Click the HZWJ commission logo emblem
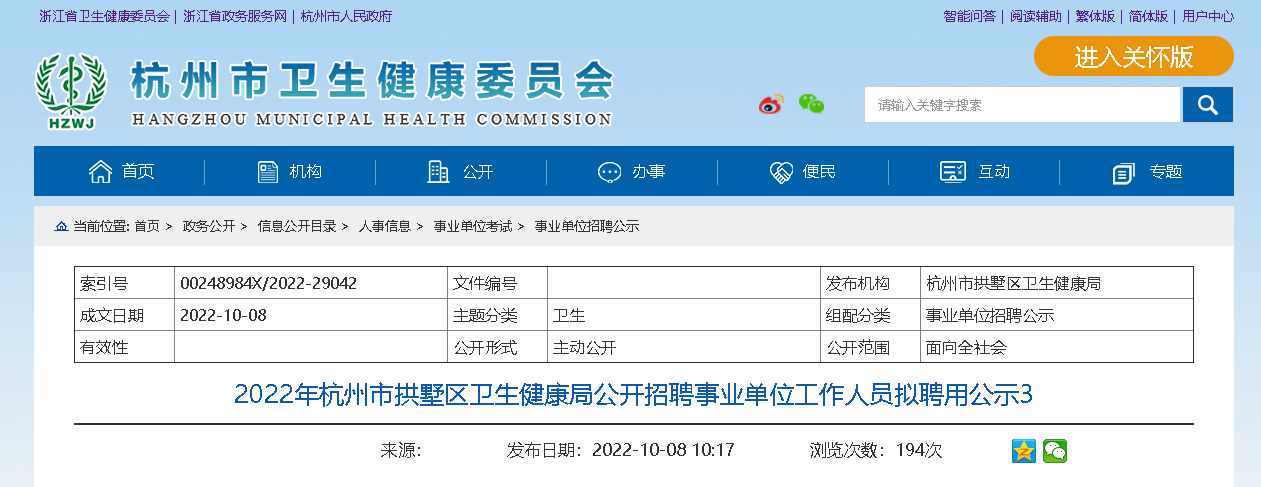The height and width of the screenshot is (487, 1261). [x=70, y=91]
